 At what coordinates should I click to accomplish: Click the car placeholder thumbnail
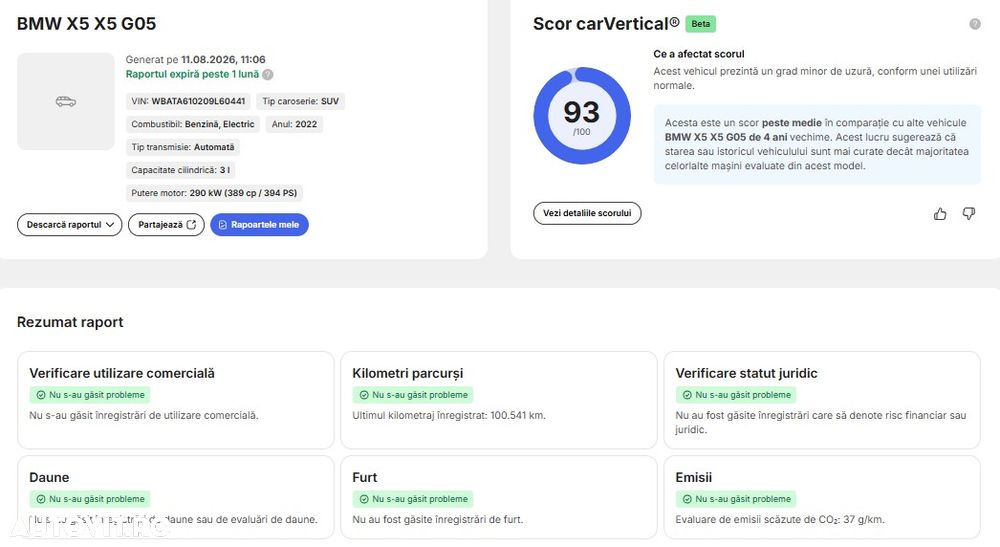coord(66,101)
